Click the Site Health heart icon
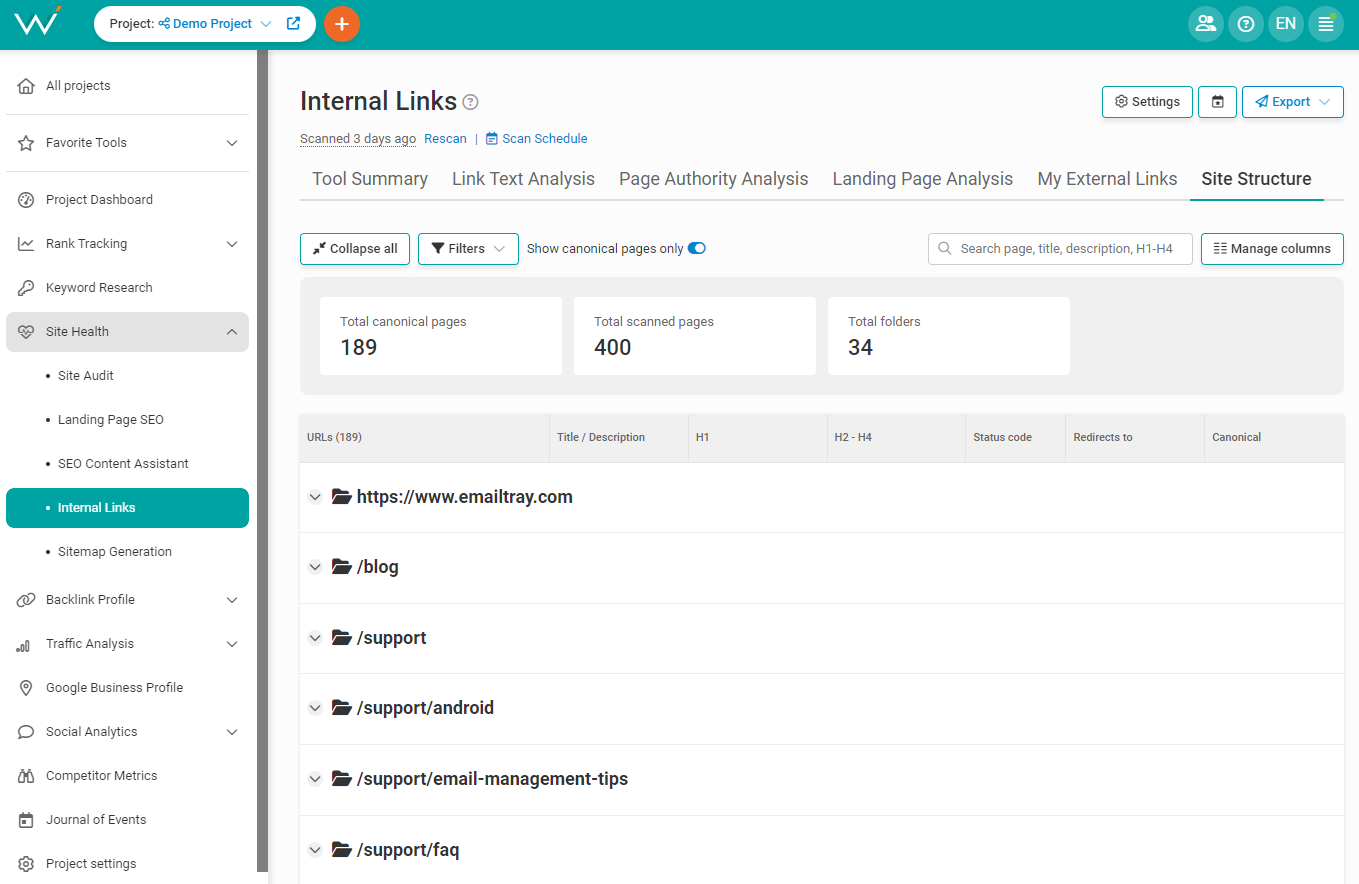The height and width of the screenshot is (884, 1359). (x=26, y=332)
